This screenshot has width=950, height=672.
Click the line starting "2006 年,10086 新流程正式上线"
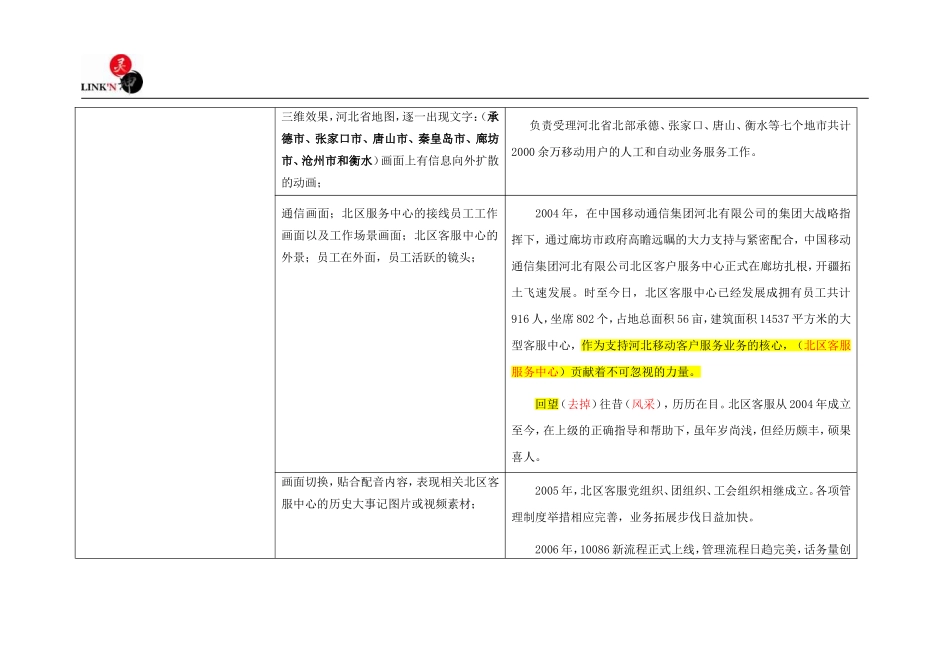pyautogui.click(x=693, y=550)
